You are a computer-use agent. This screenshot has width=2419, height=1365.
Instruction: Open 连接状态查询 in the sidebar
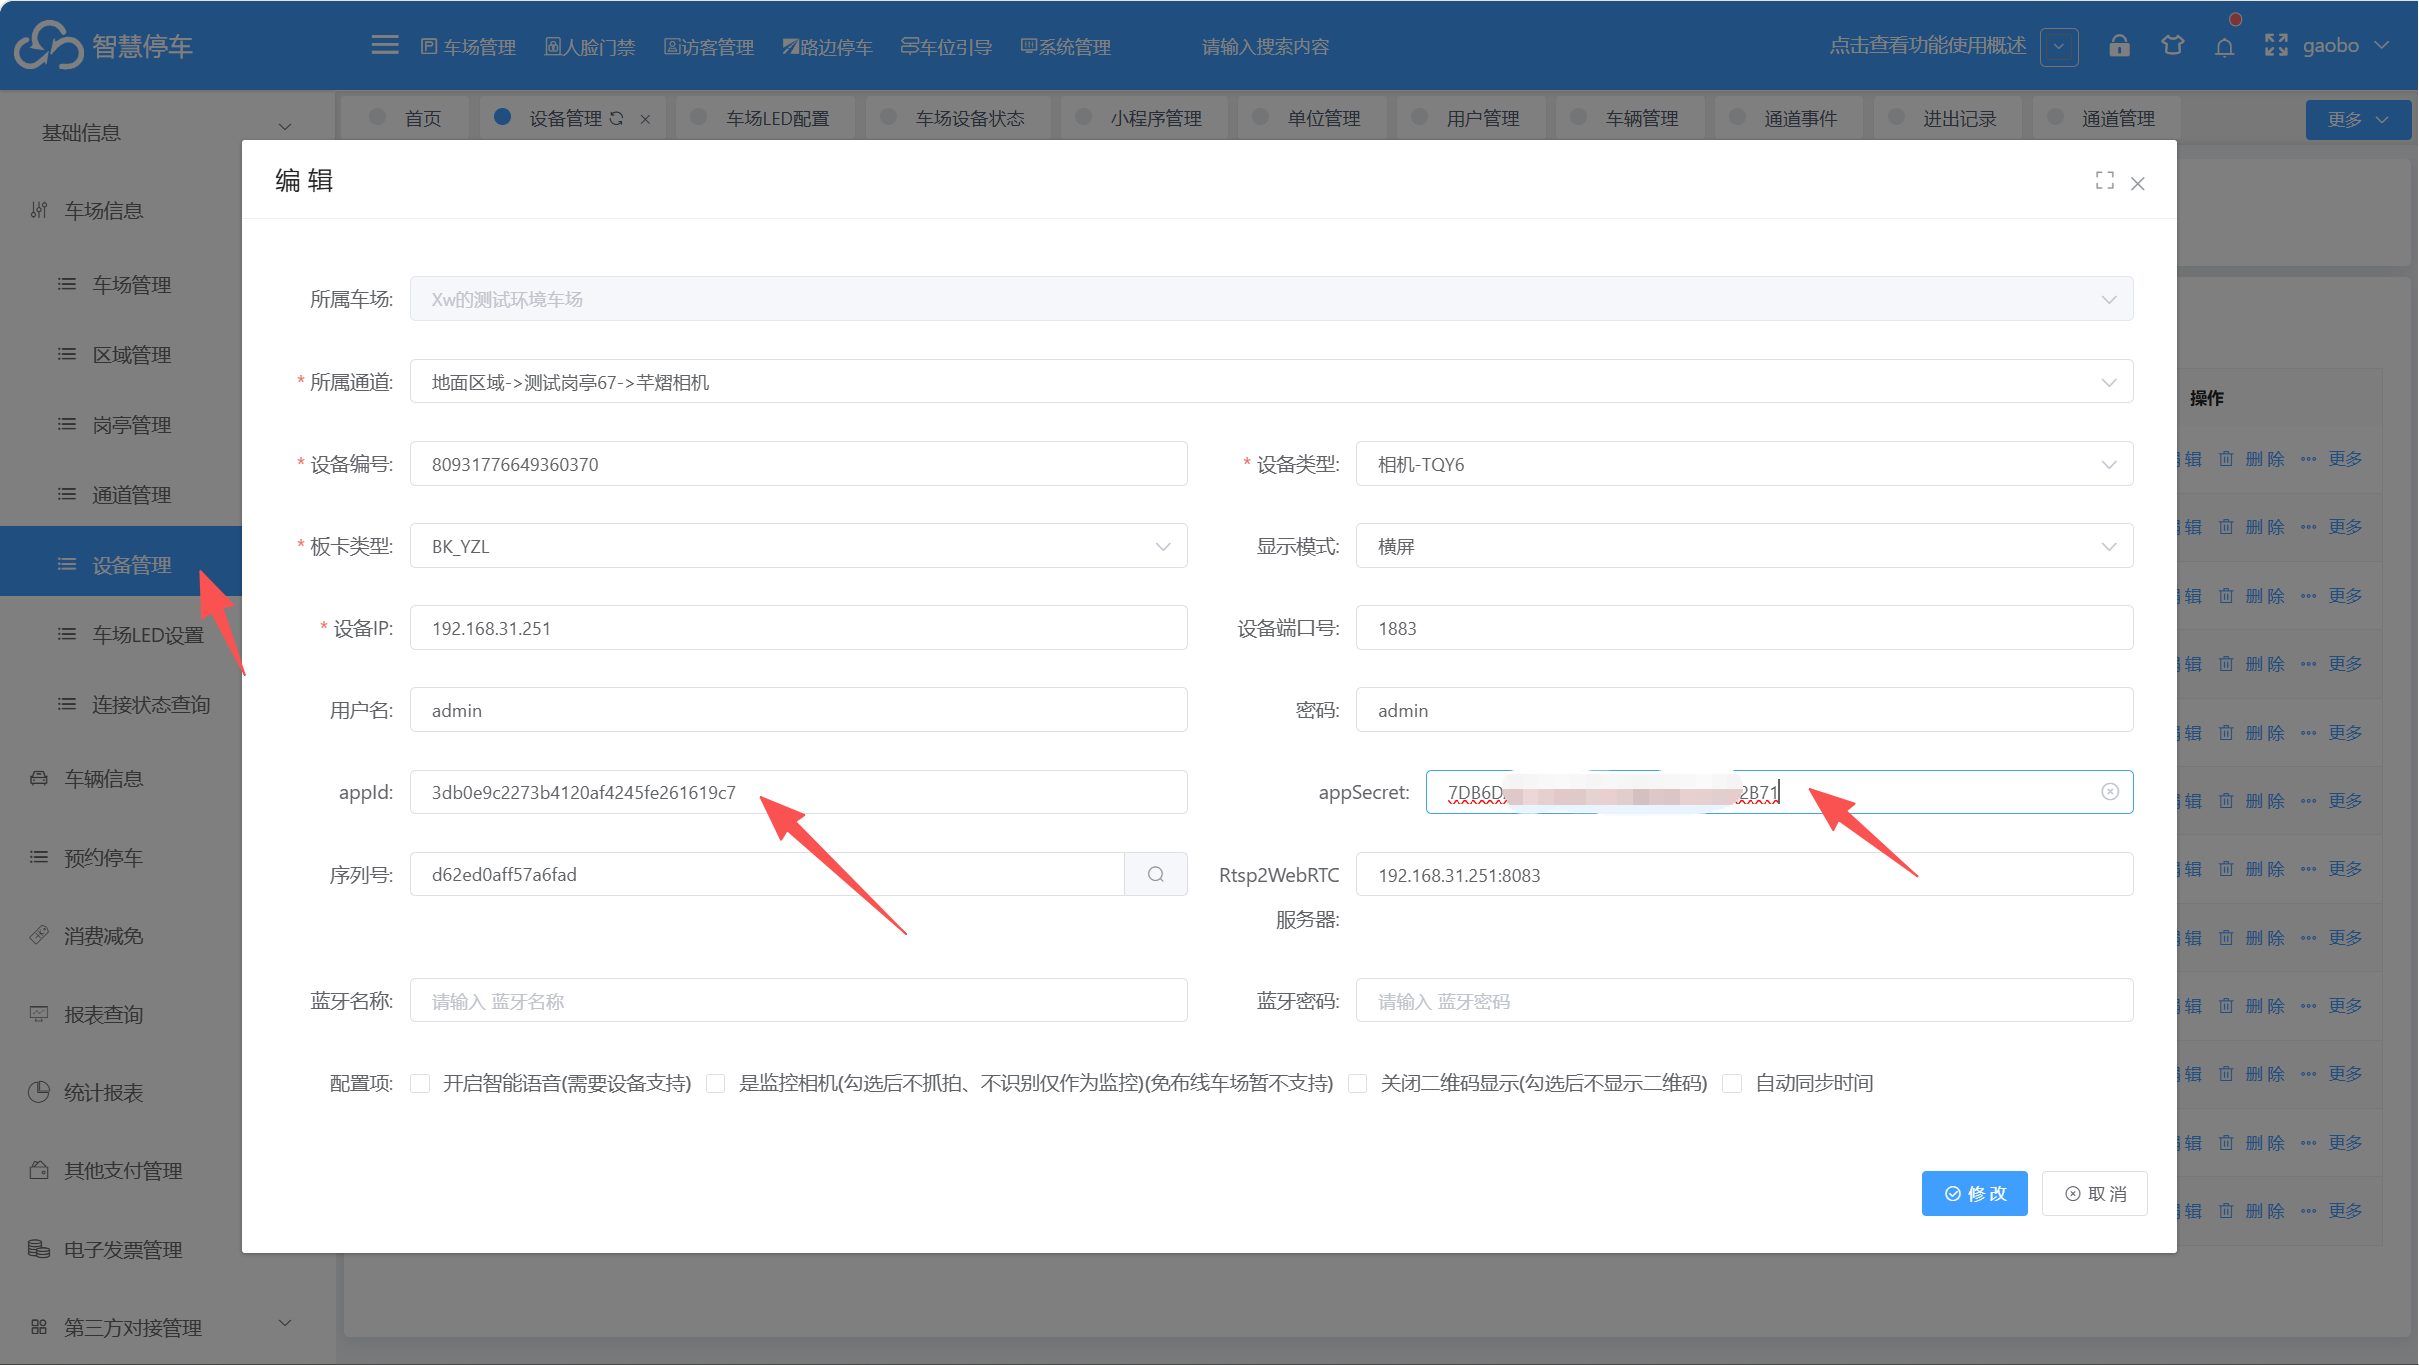(x=150, y=705)
